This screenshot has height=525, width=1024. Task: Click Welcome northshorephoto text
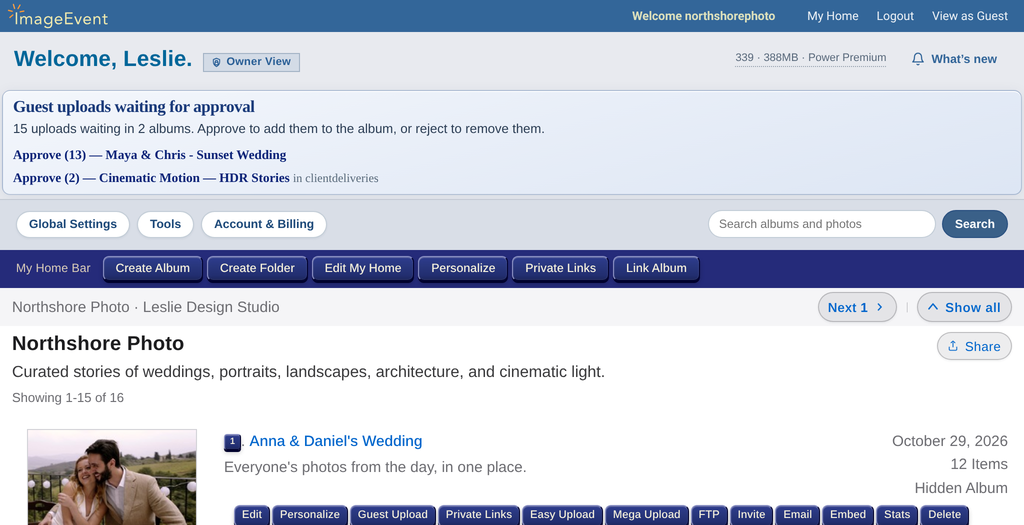pyautogui.click(x=703, y=16)
